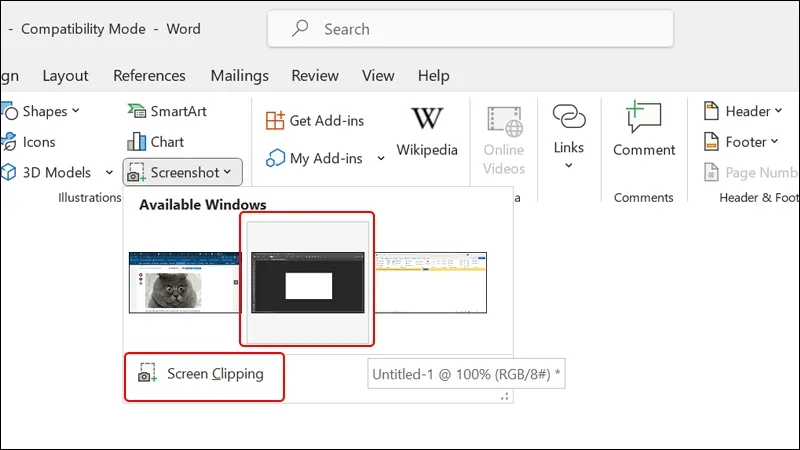The width and height of the screenshot is (800, 450).
Task: Insert a SmartArt graphic
Action: tap(167, 111)
